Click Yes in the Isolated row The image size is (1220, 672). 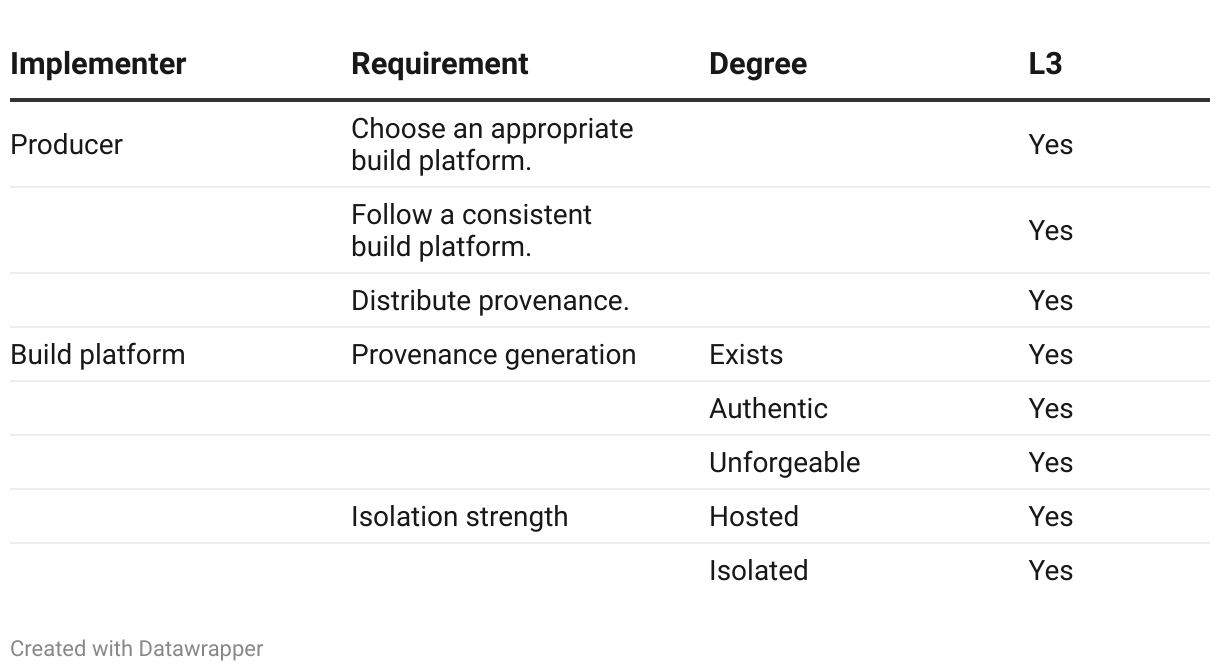pyautogui.click(x=1050, y=571)
